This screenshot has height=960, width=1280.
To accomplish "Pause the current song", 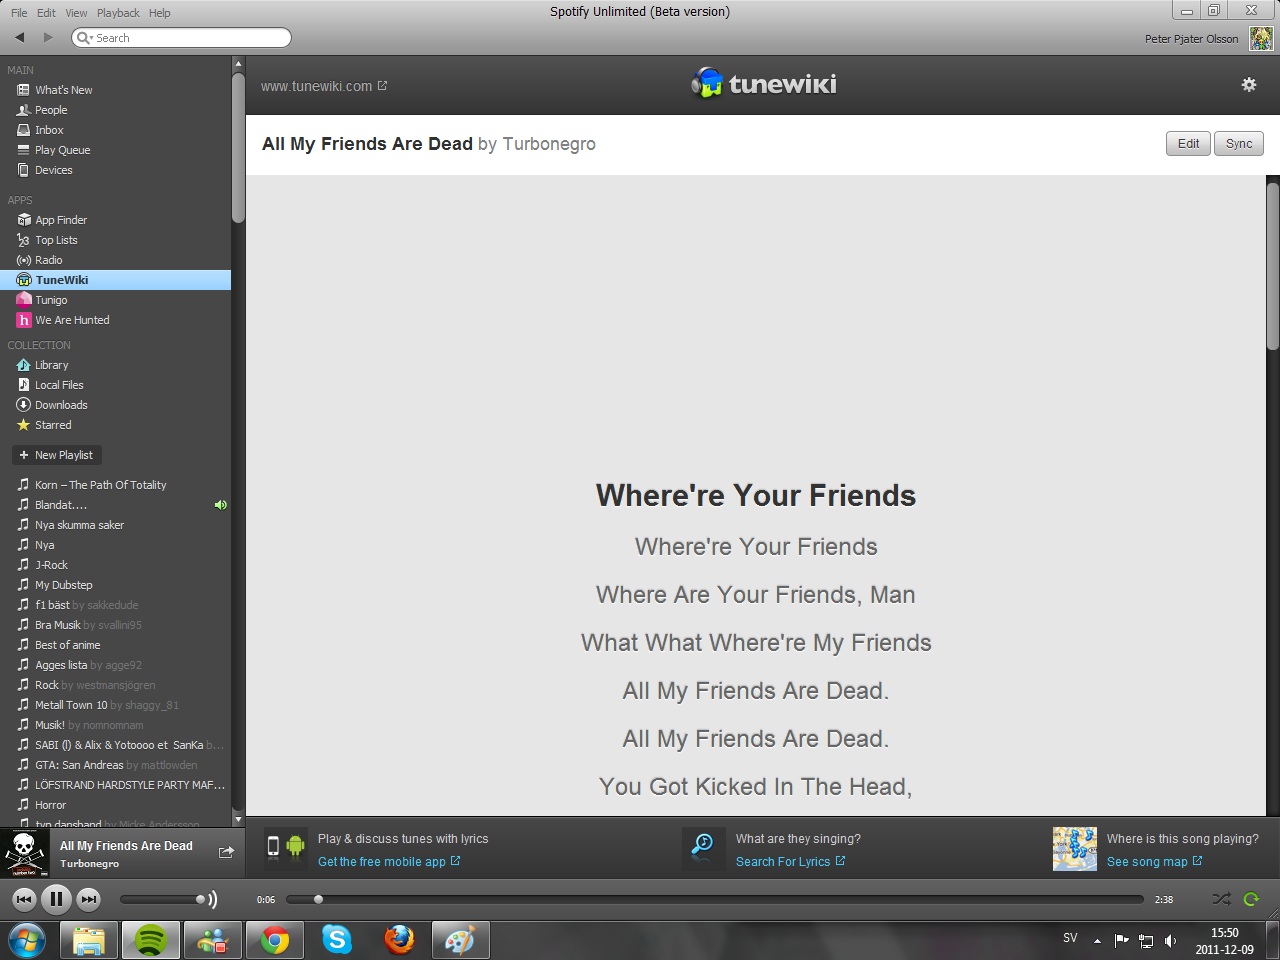I will (56, 899).
